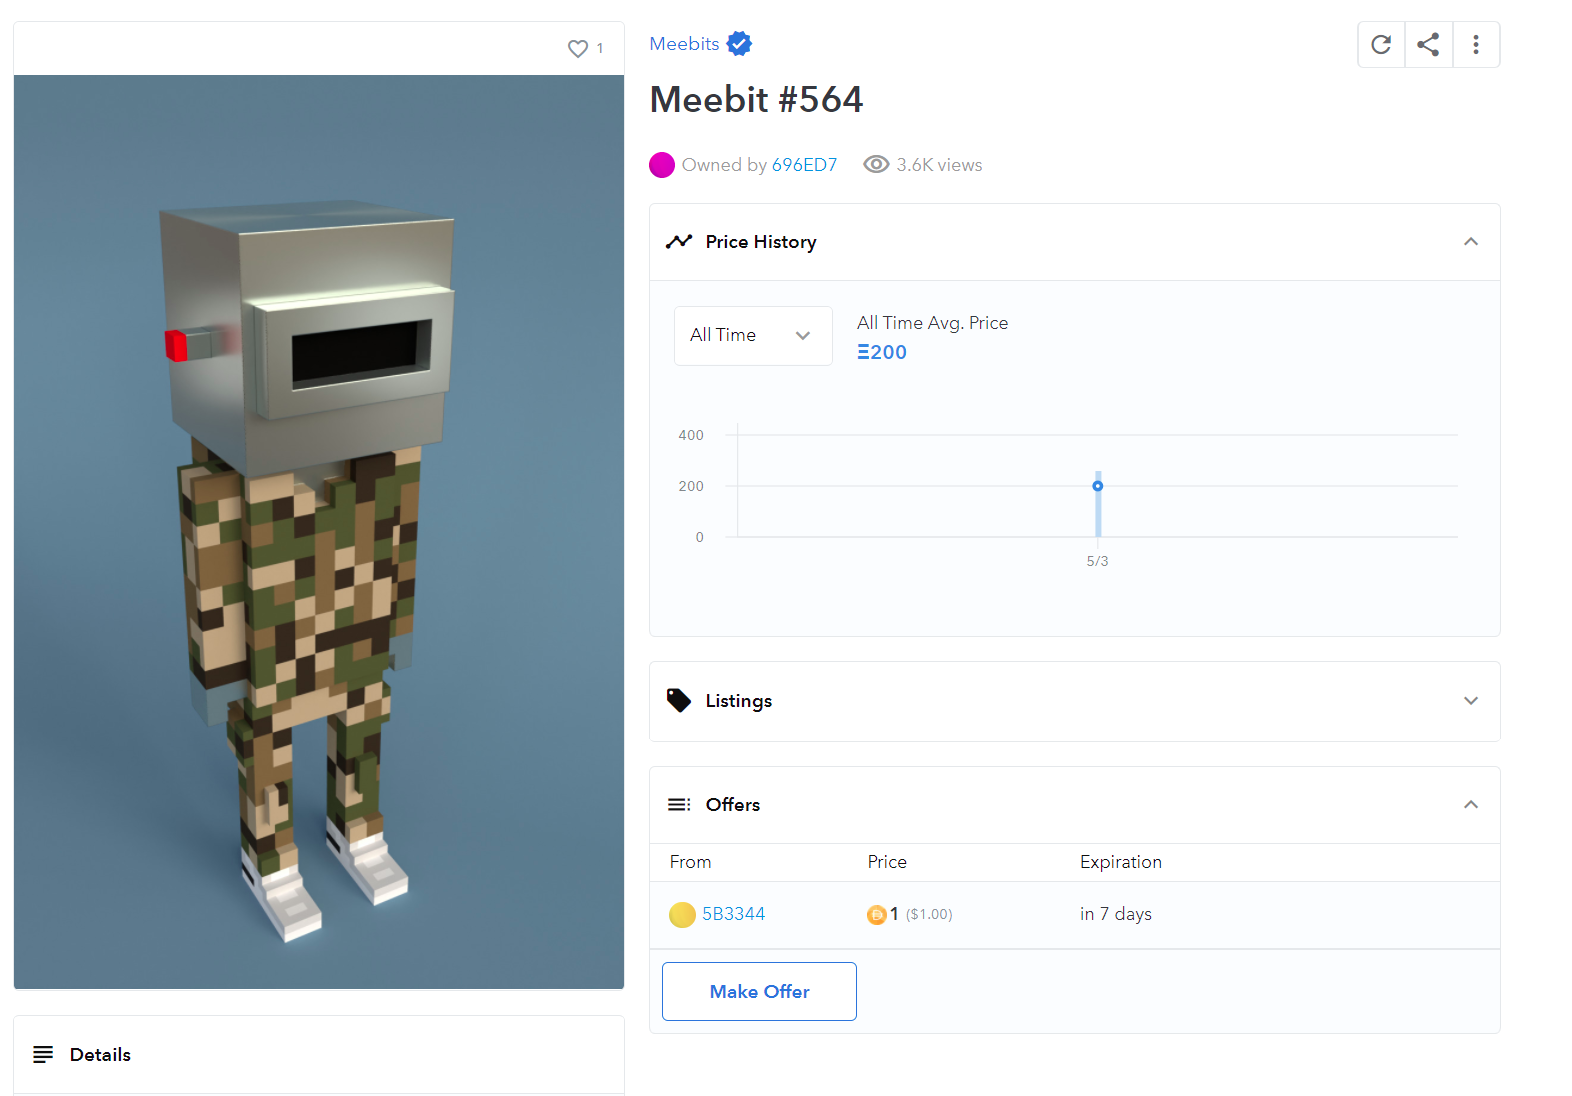Screen dimensions: 1572x1096
Task: Collapse the Price History section
Action: pos(1471,242)
